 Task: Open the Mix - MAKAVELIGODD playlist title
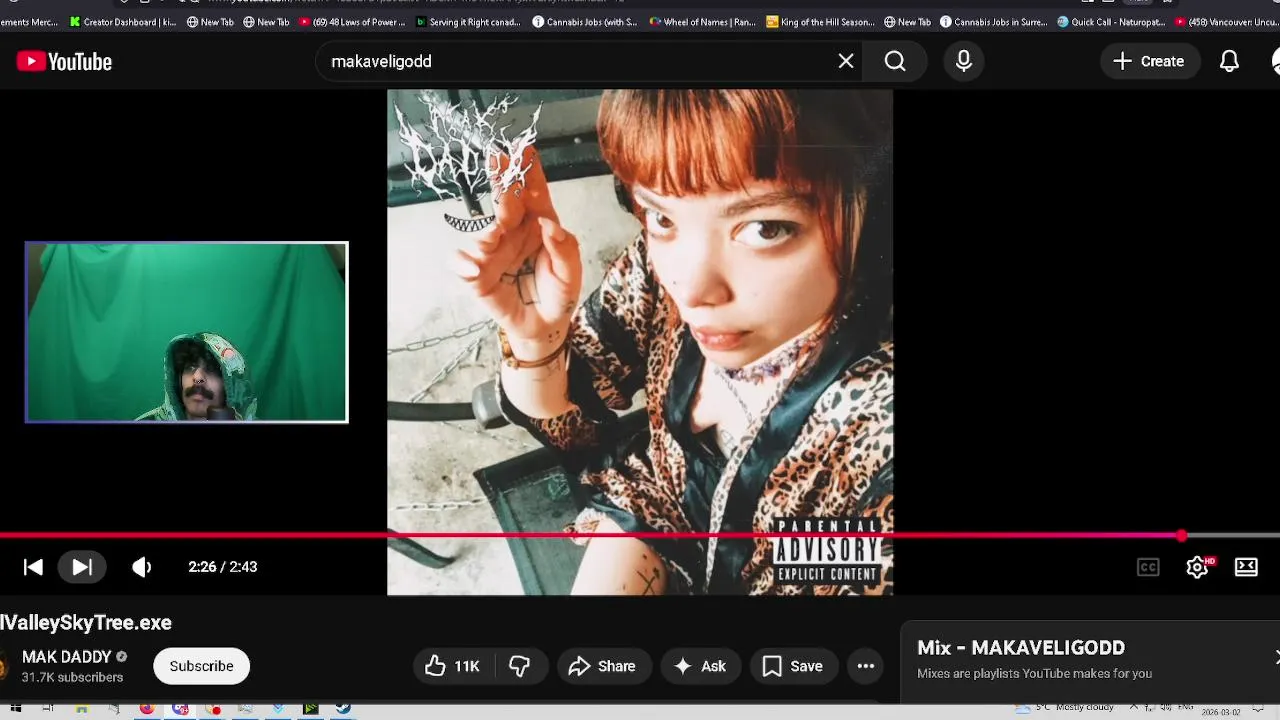point(1021,648)
